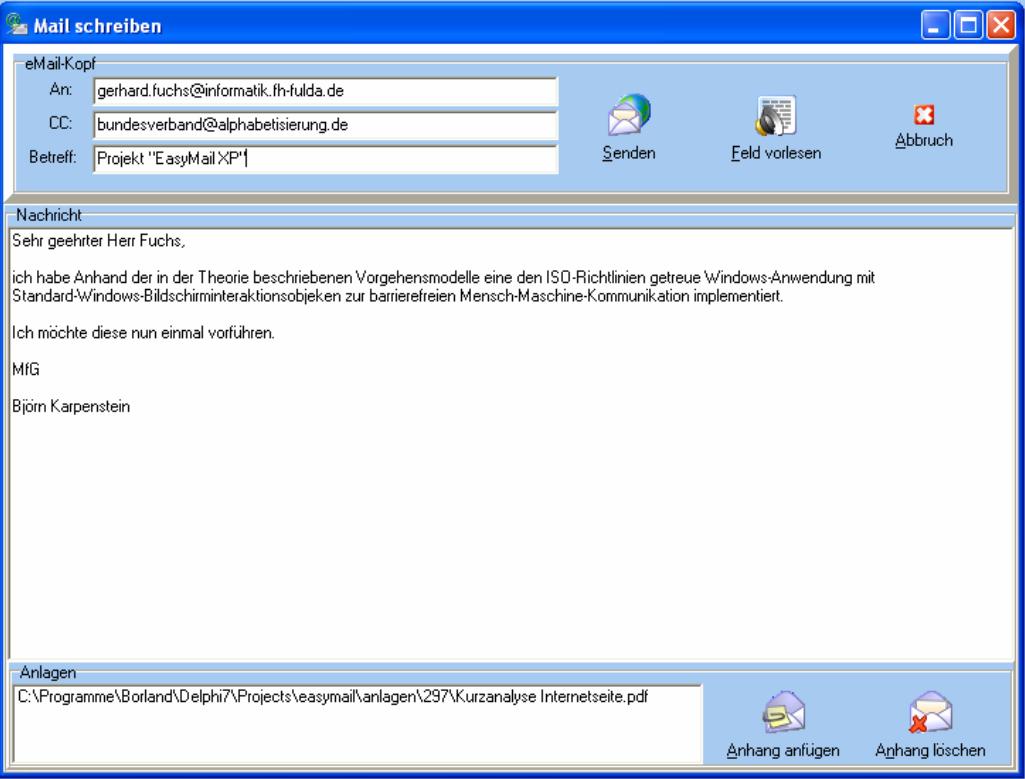Click the Senden envelope-and-globe icon
The height and width of the screenshot is (779, 1025).
(x=630, y=118)
